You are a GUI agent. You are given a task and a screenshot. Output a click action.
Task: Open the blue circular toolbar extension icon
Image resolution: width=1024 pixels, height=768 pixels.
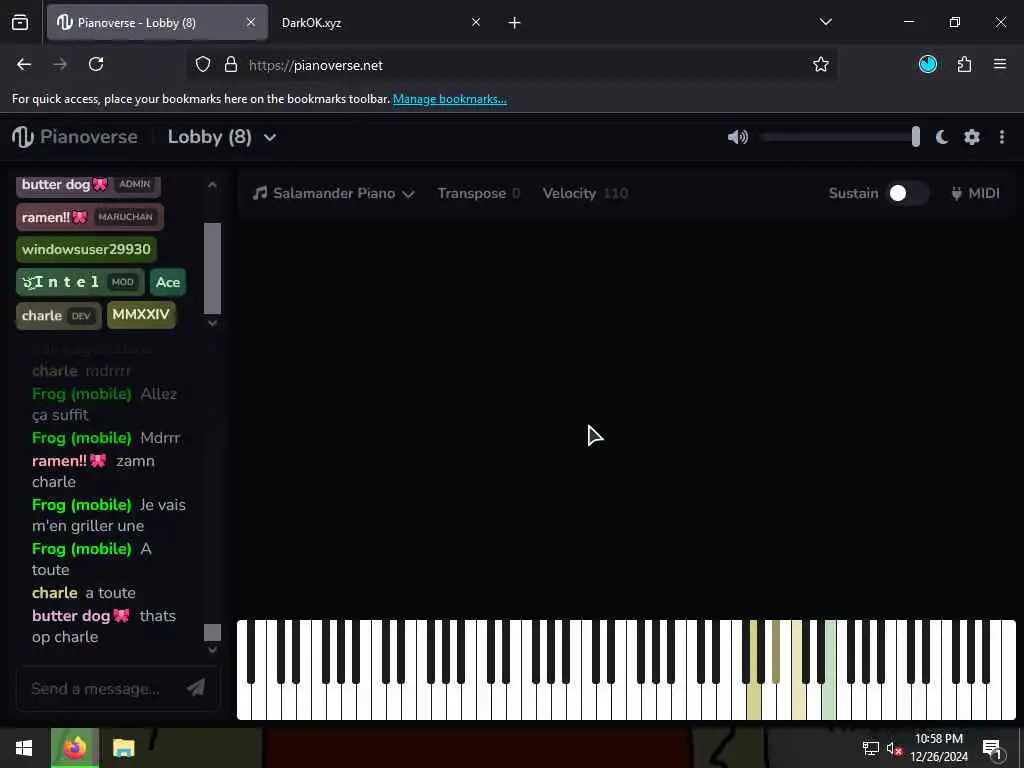(x=928, y=64)
